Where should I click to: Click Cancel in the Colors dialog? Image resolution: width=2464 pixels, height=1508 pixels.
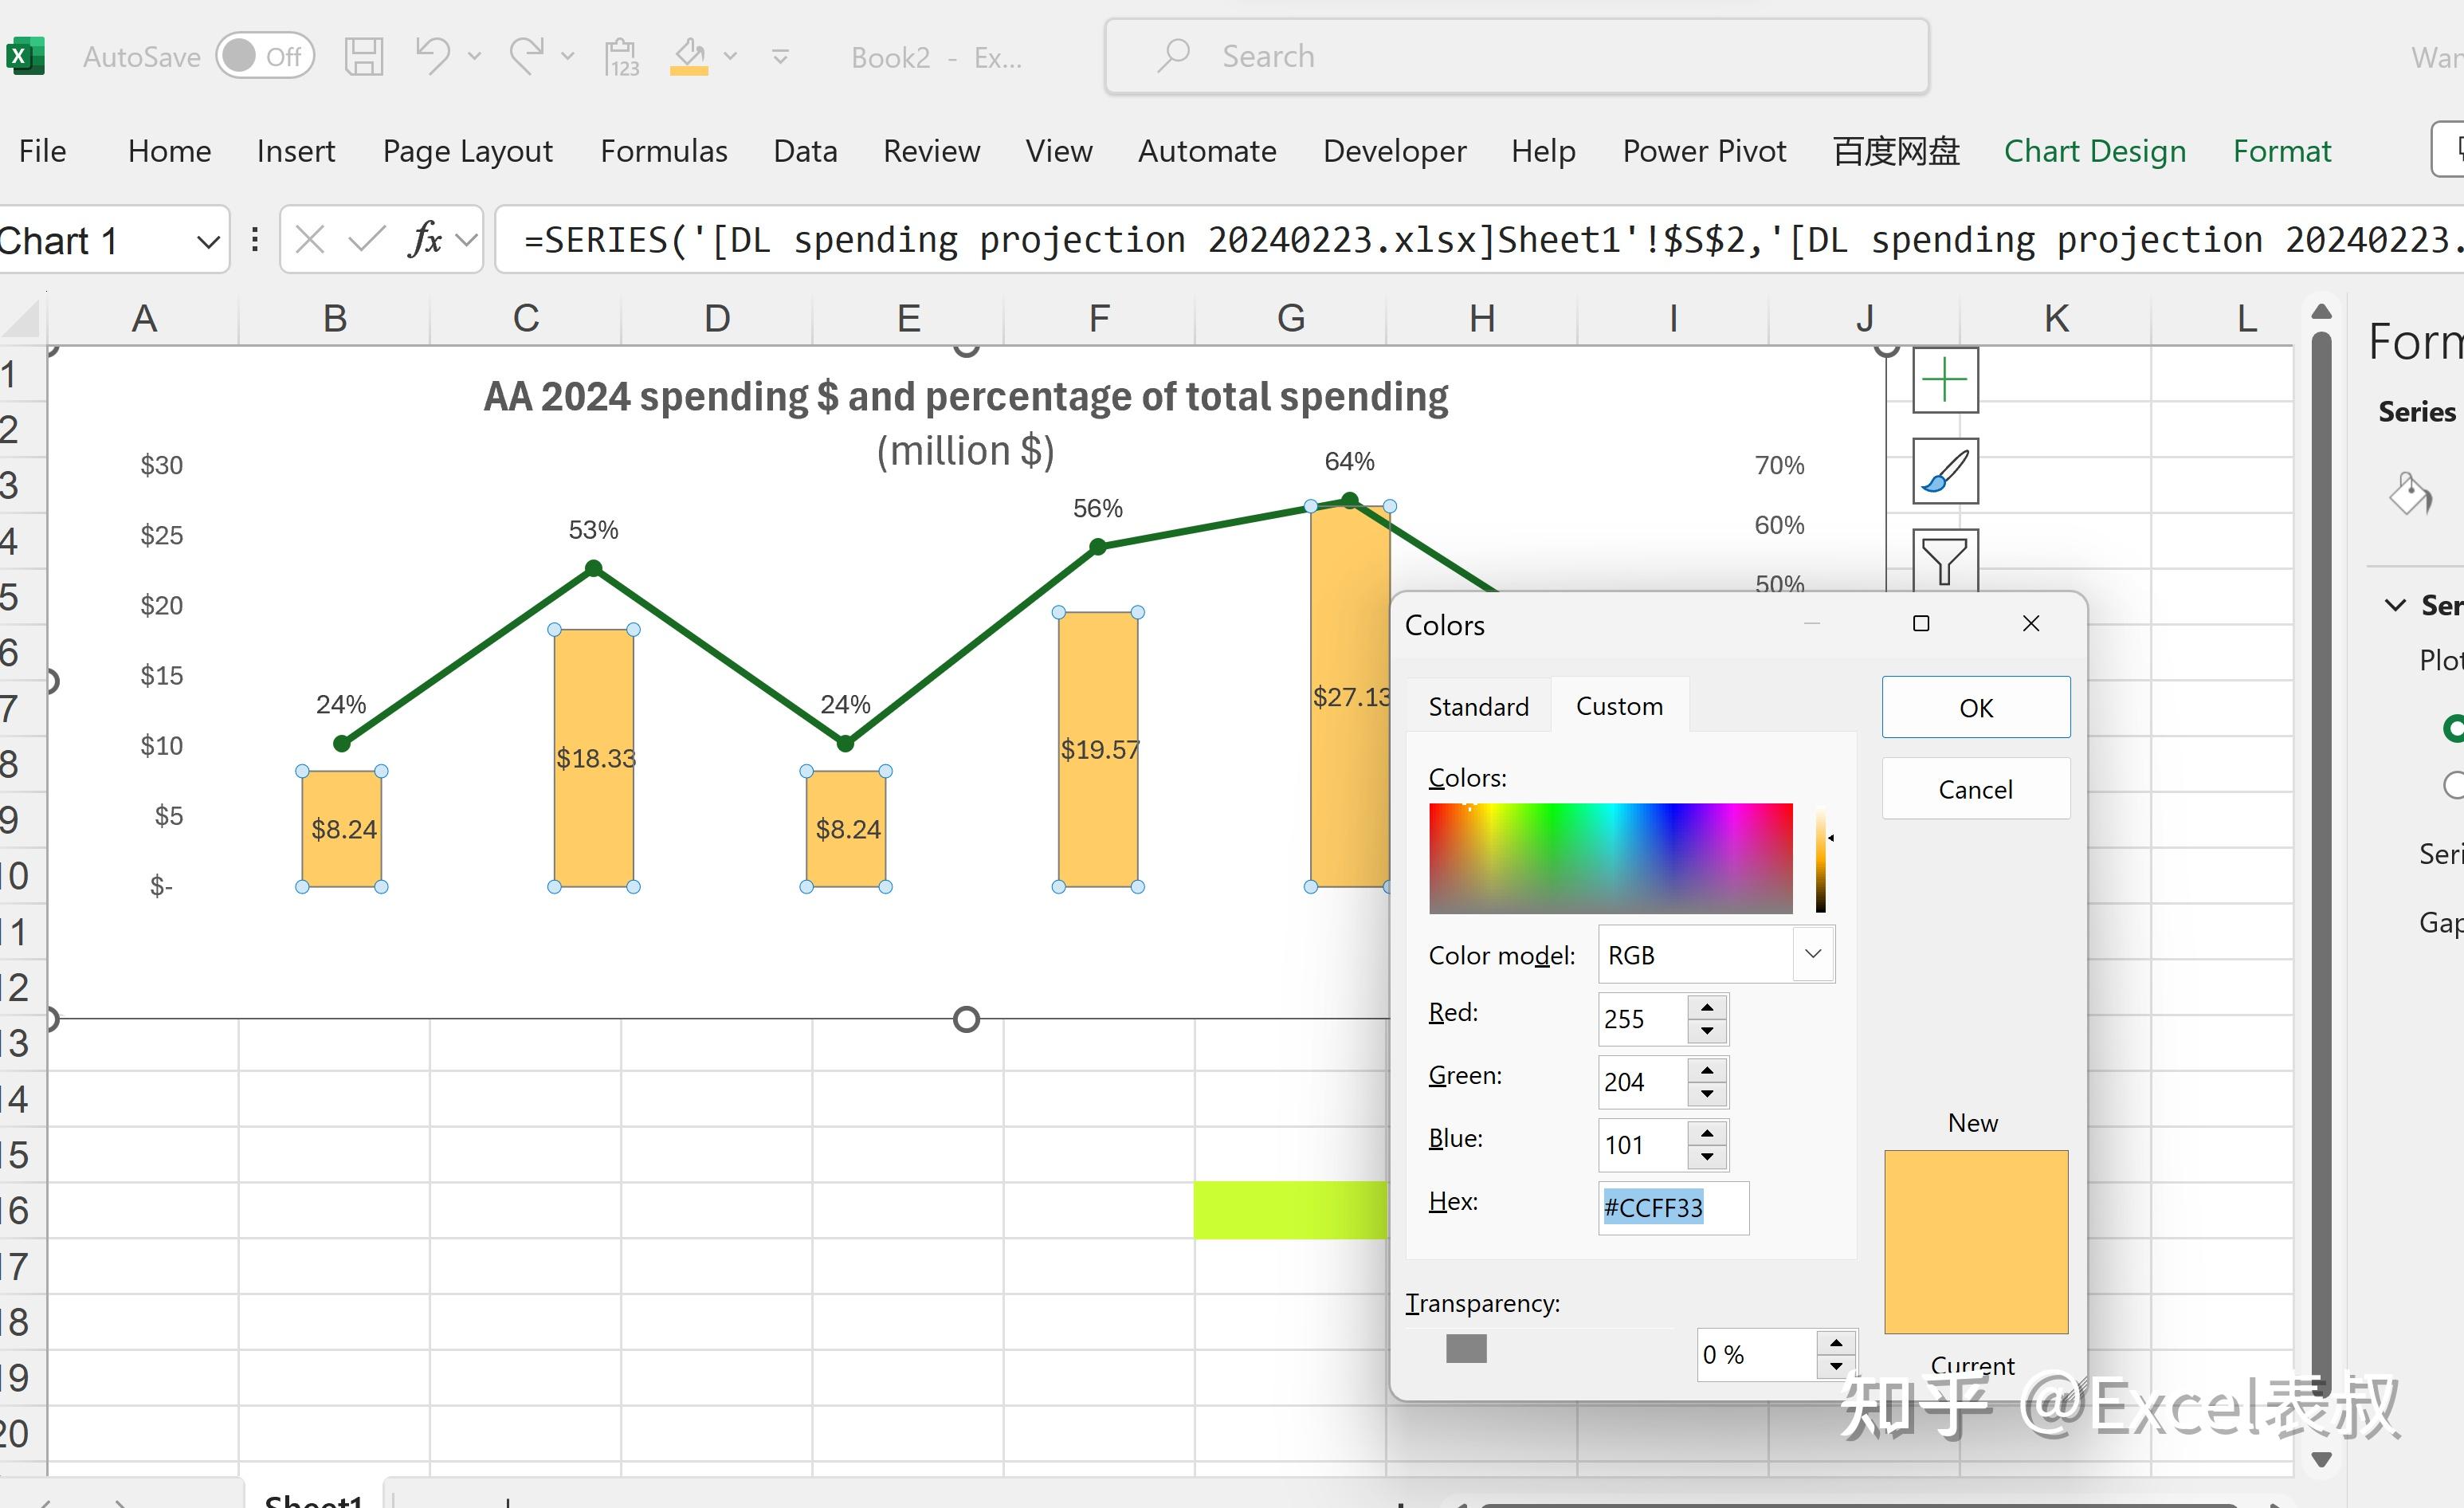tap(1976, 789)
